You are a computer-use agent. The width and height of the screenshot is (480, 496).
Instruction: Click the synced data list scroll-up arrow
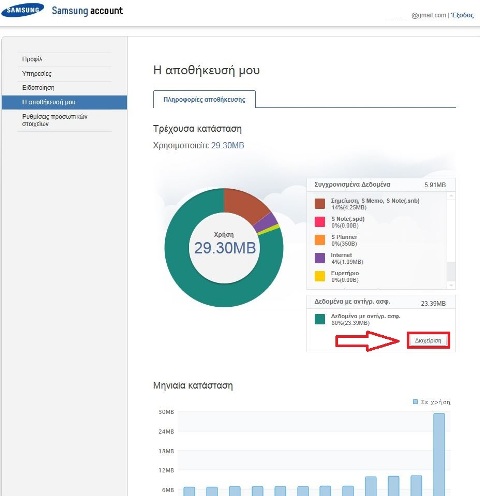click(x=451, y=196)
